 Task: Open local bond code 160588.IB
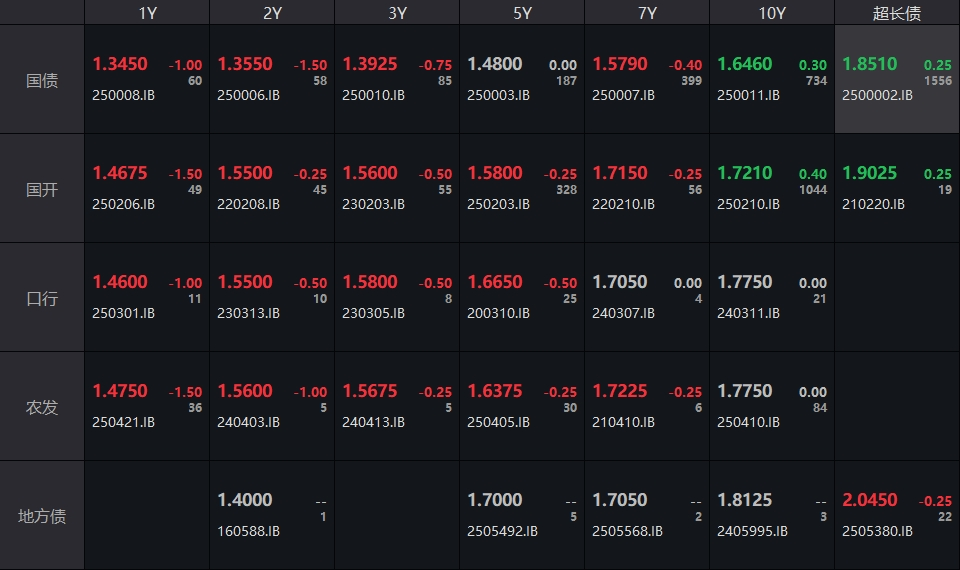point(248,531)
